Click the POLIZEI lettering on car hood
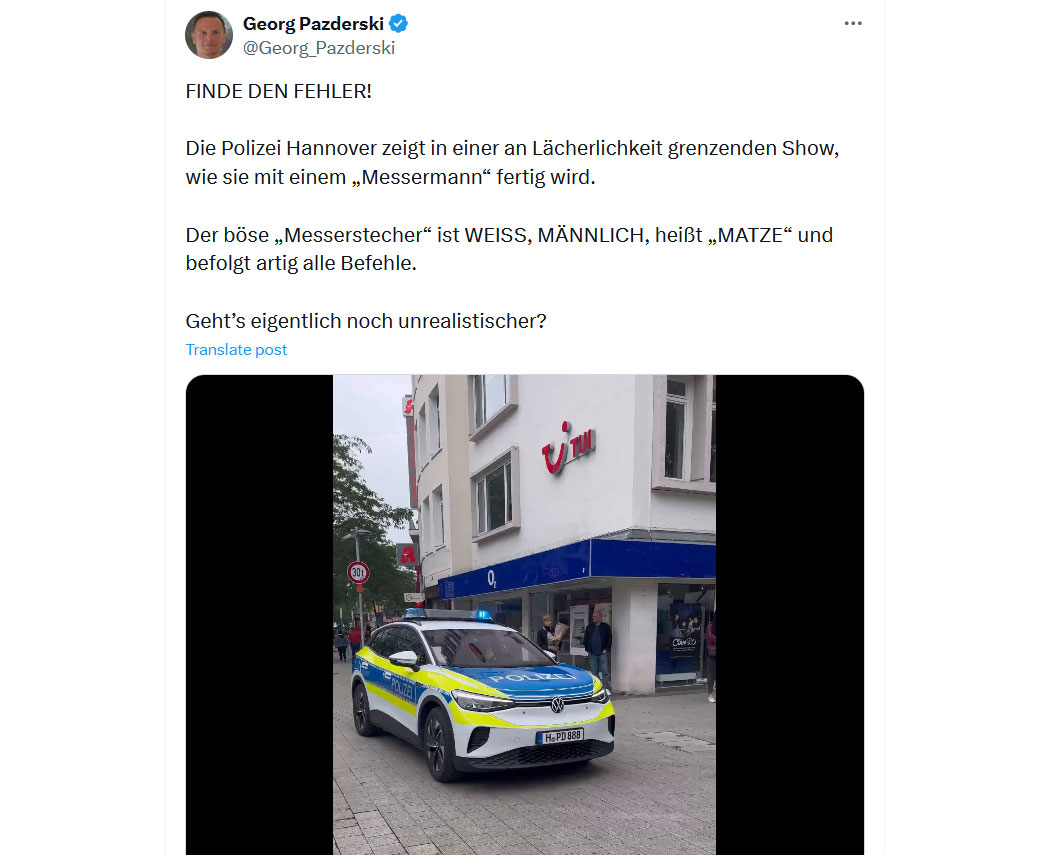 pos(532,677)
